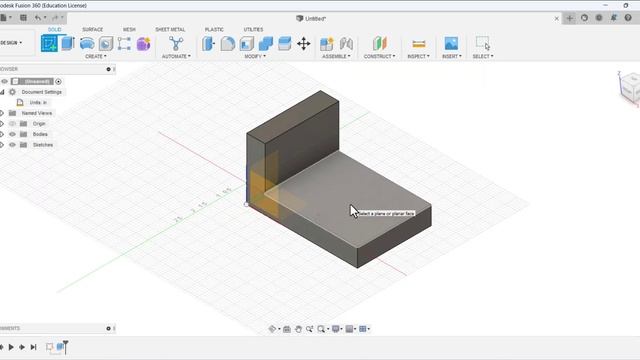Open the ASSEMBLE dropdown menu

[336, 56]
